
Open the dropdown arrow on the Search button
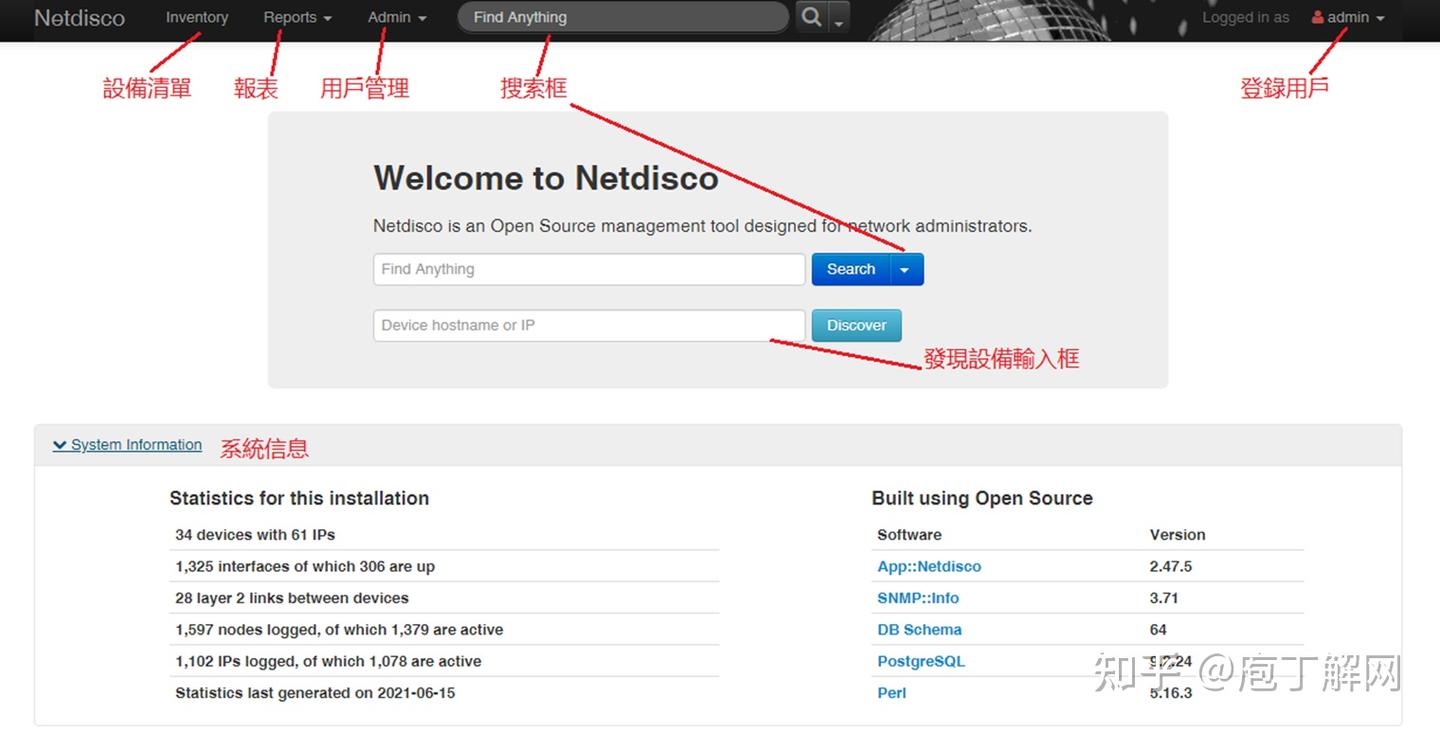point(905,269)
